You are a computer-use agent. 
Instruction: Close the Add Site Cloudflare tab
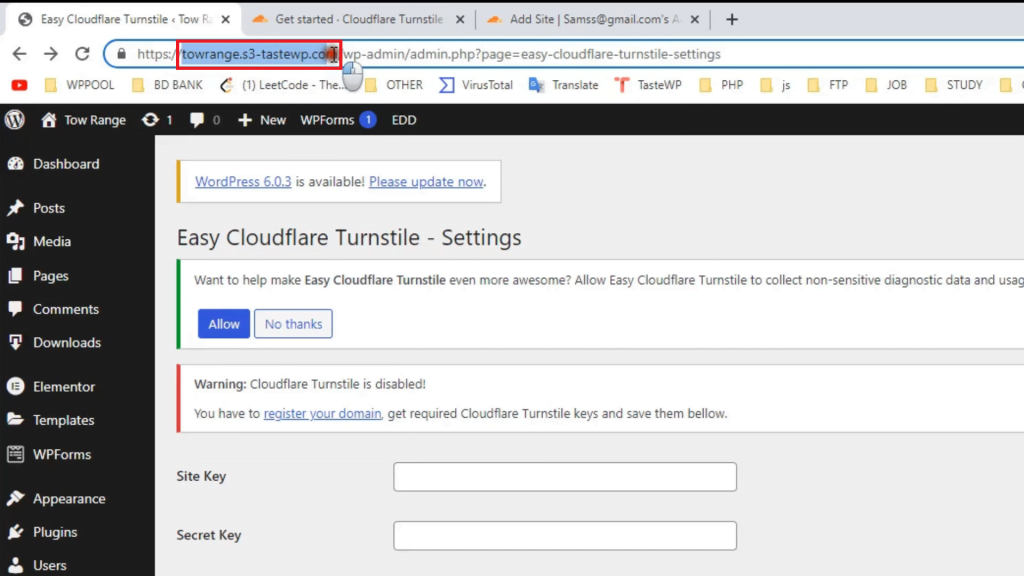[x=695, y=20]
